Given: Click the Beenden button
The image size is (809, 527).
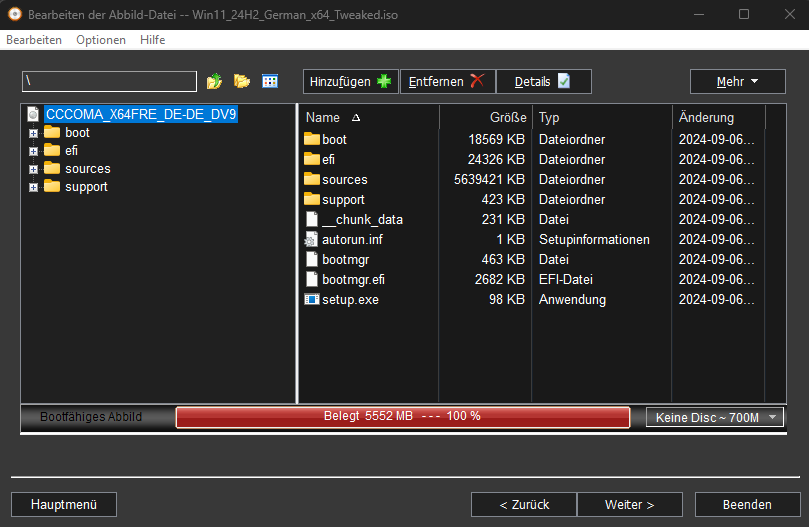Looking at the screenshot, I should point(748,504).
